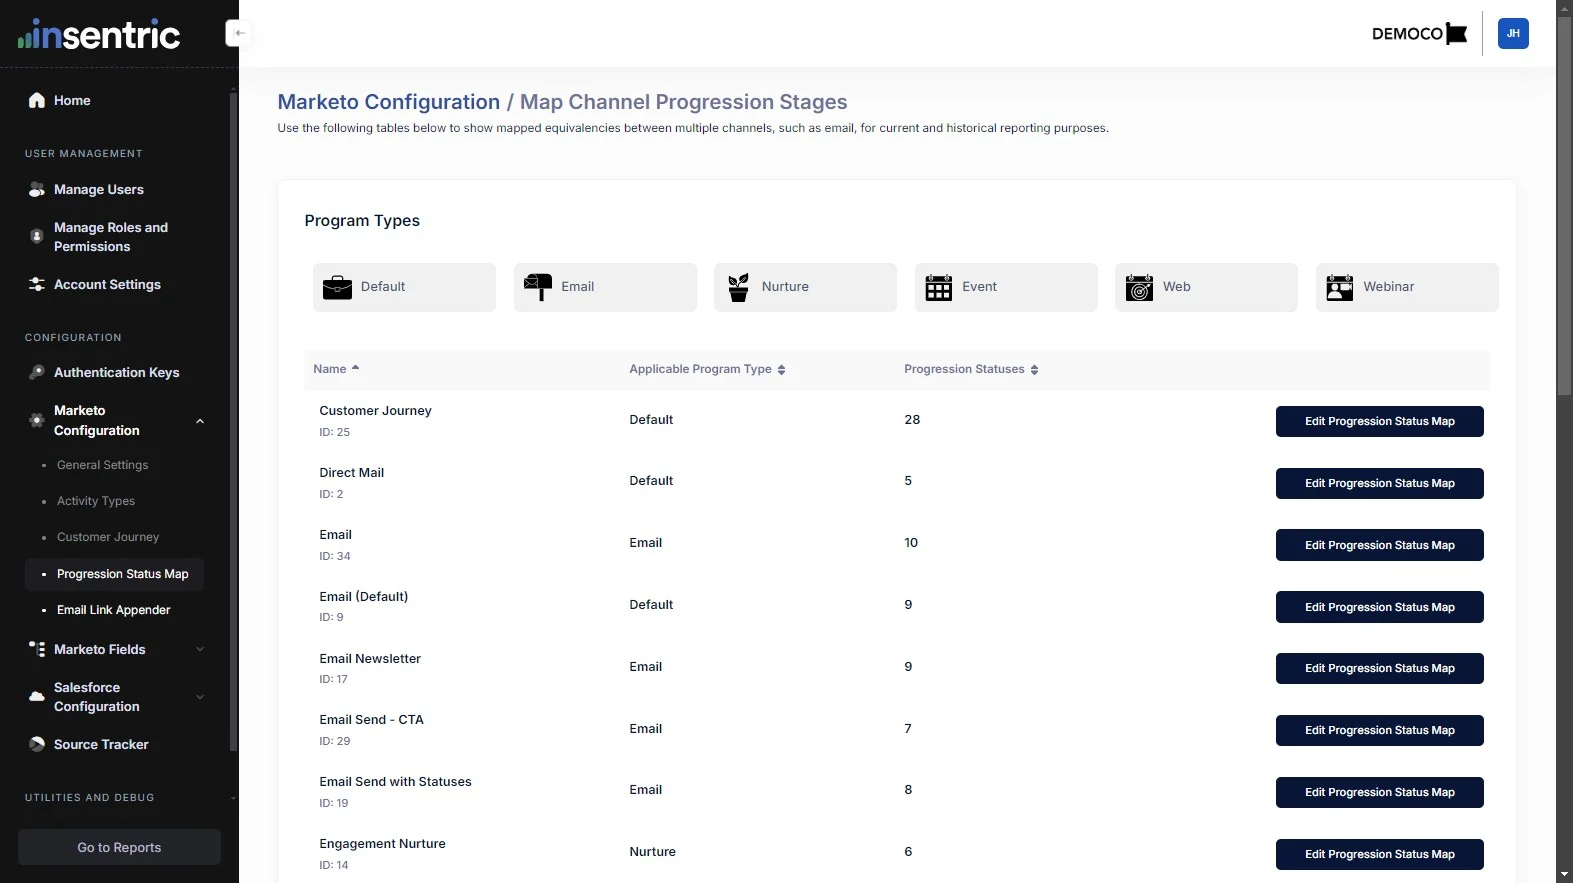
Task: Click the DEMOCO flag logo
Action: (x=1419, y=33)
